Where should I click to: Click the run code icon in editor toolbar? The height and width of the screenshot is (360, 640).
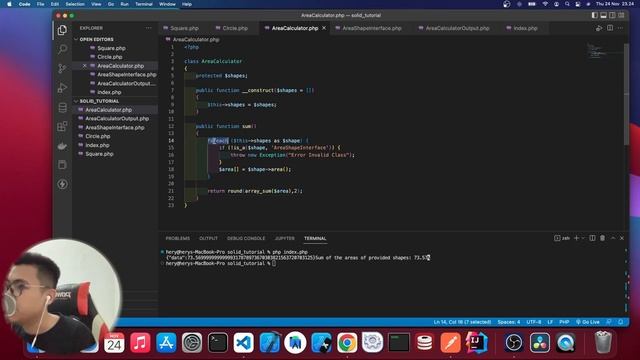[599, 28]
